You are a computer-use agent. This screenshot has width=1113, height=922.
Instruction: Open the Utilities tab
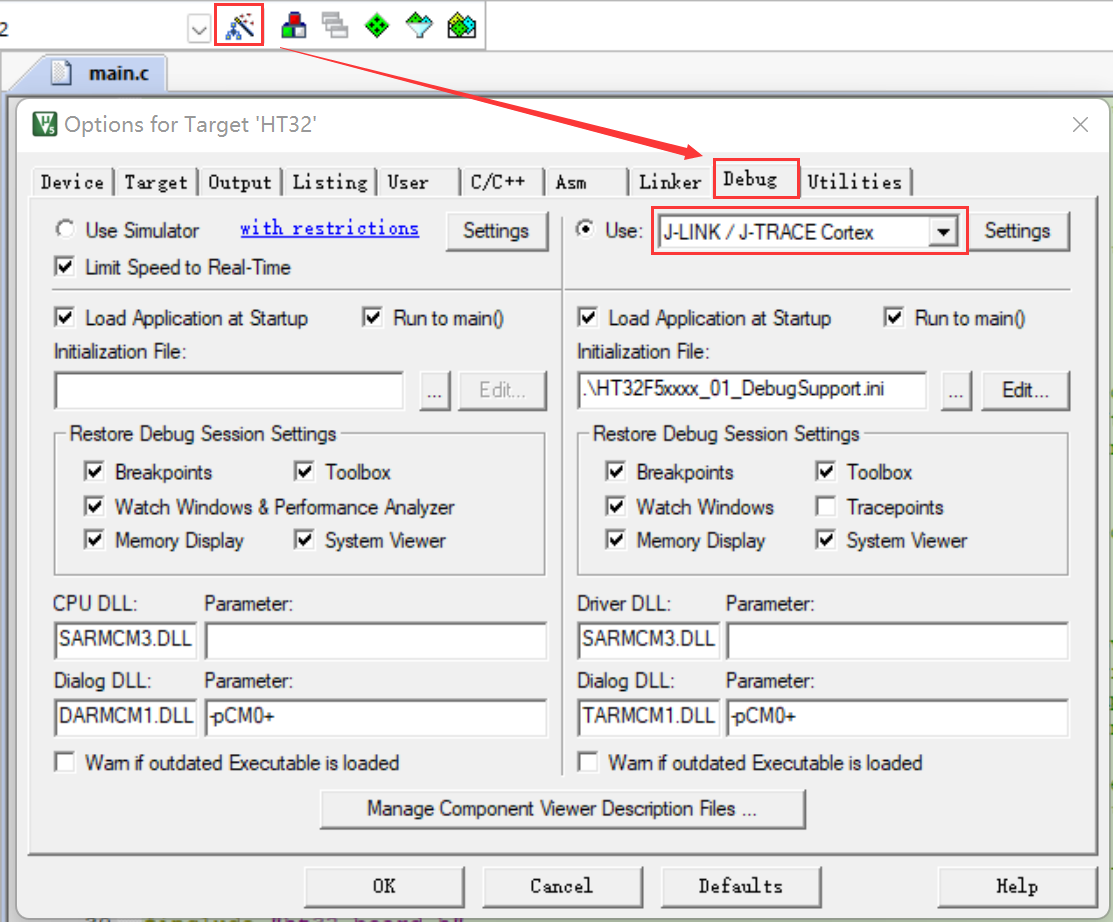[854, 182]
